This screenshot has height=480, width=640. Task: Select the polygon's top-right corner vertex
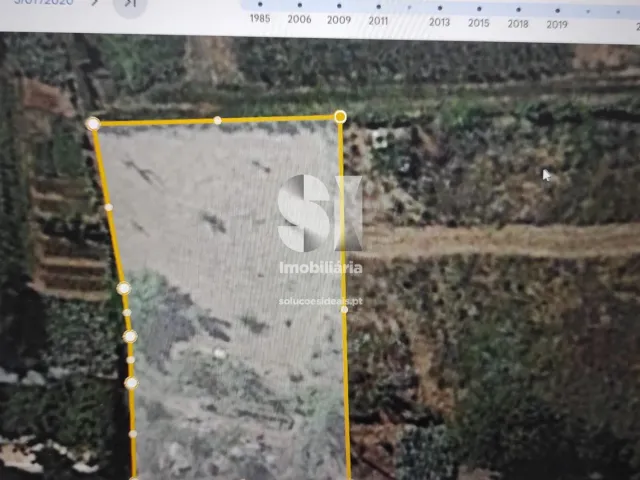[341, 117]
